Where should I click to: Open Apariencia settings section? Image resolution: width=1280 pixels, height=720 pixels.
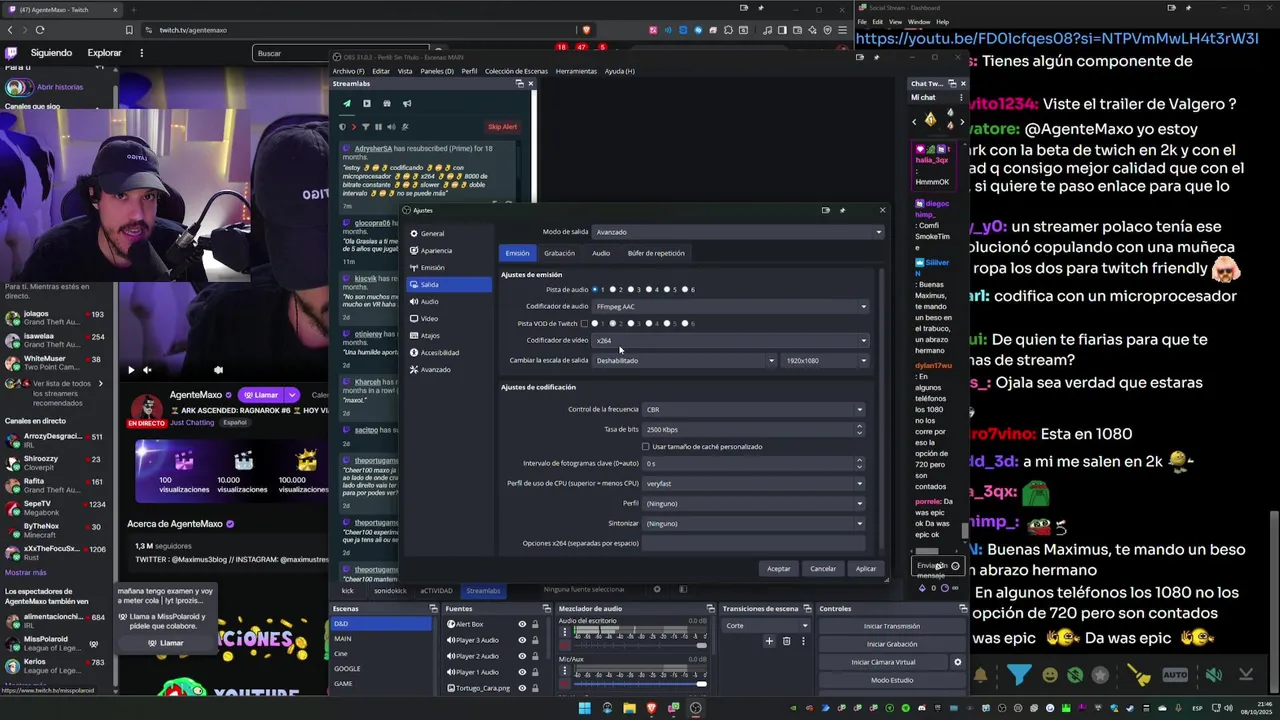(x=449, y=250)
